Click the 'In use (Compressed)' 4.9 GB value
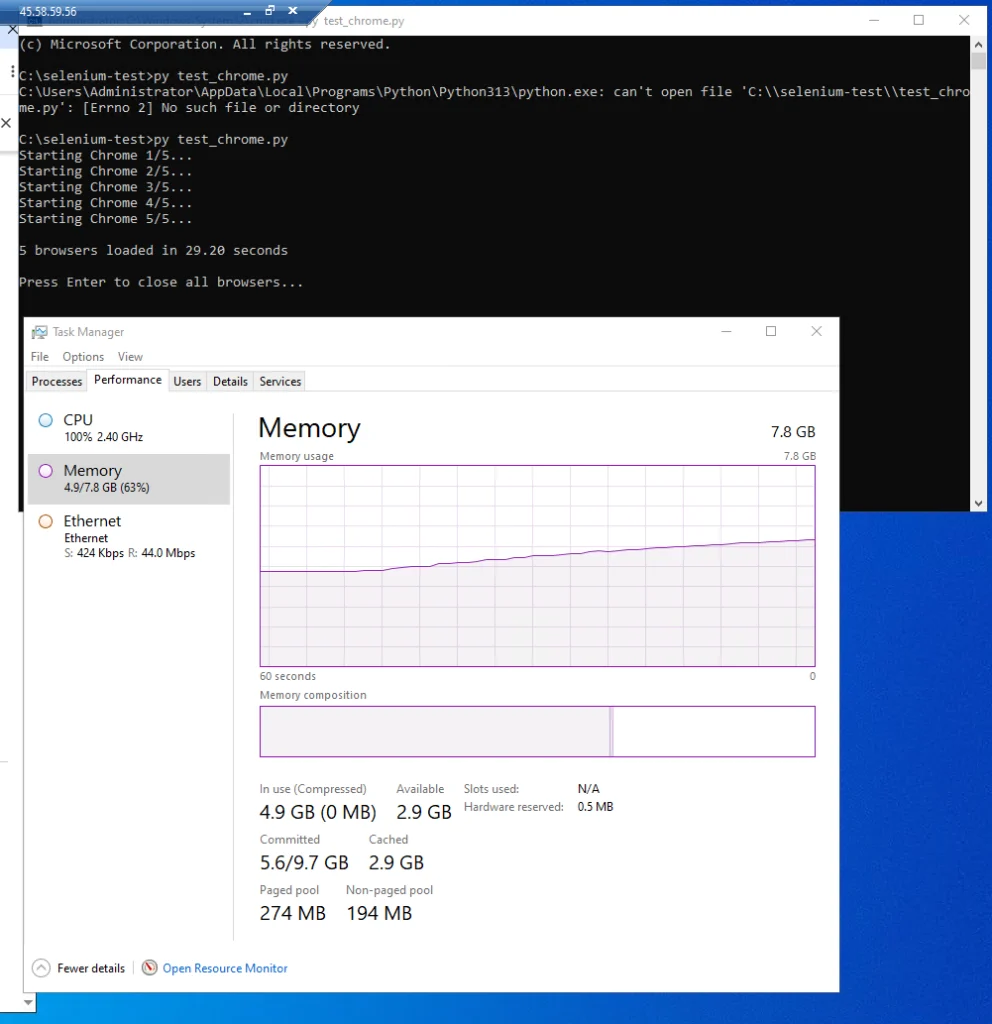 pyautogui.click(x=317, y=812)
